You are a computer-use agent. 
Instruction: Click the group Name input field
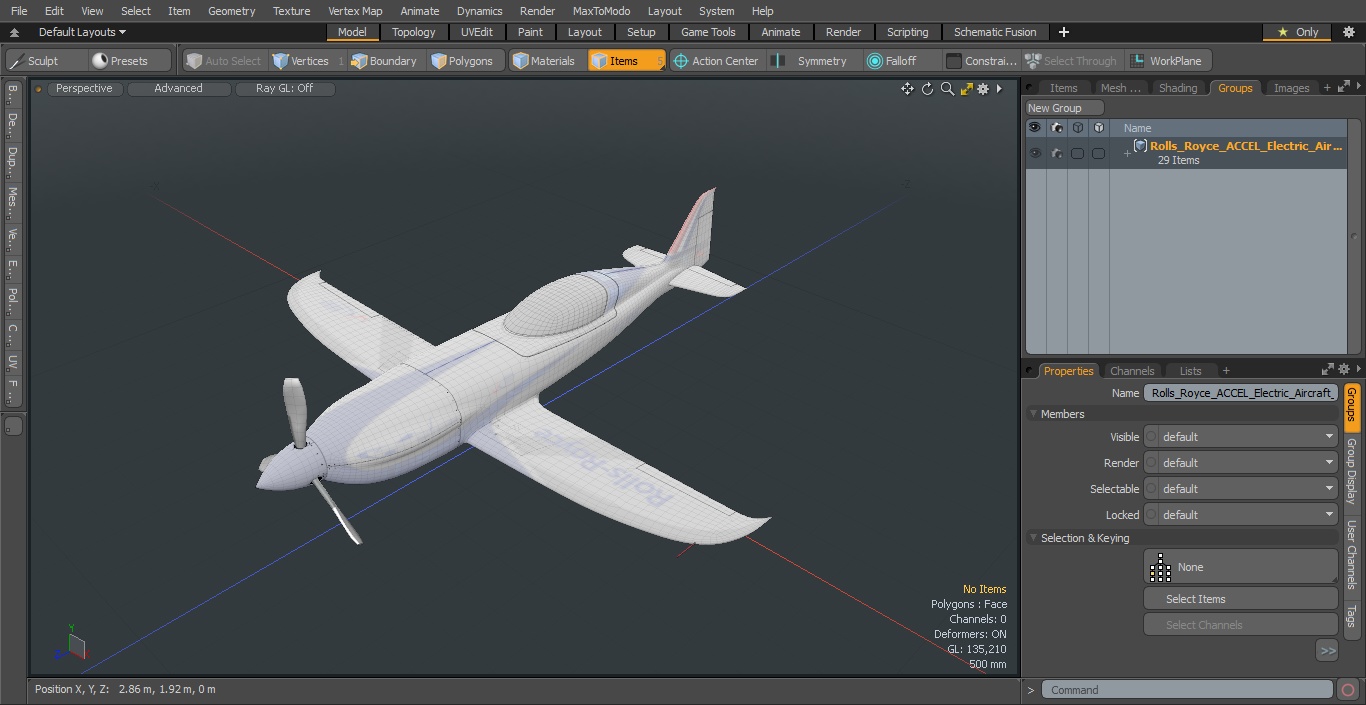coord(1240,393)
